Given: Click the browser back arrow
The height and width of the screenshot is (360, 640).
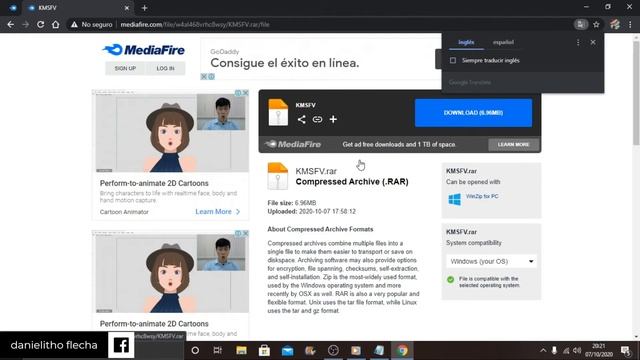Looking at the screenshot, I should click(x=11, y=24).
